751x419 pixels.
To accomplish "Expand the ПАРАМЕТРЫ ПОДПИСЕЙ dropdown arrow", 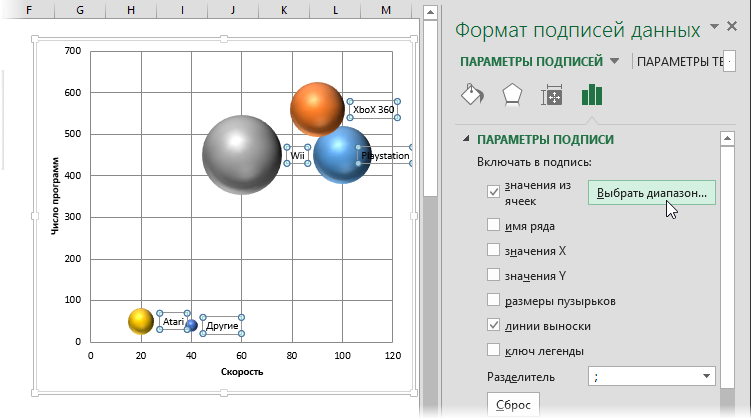I will tap(614, 61).
